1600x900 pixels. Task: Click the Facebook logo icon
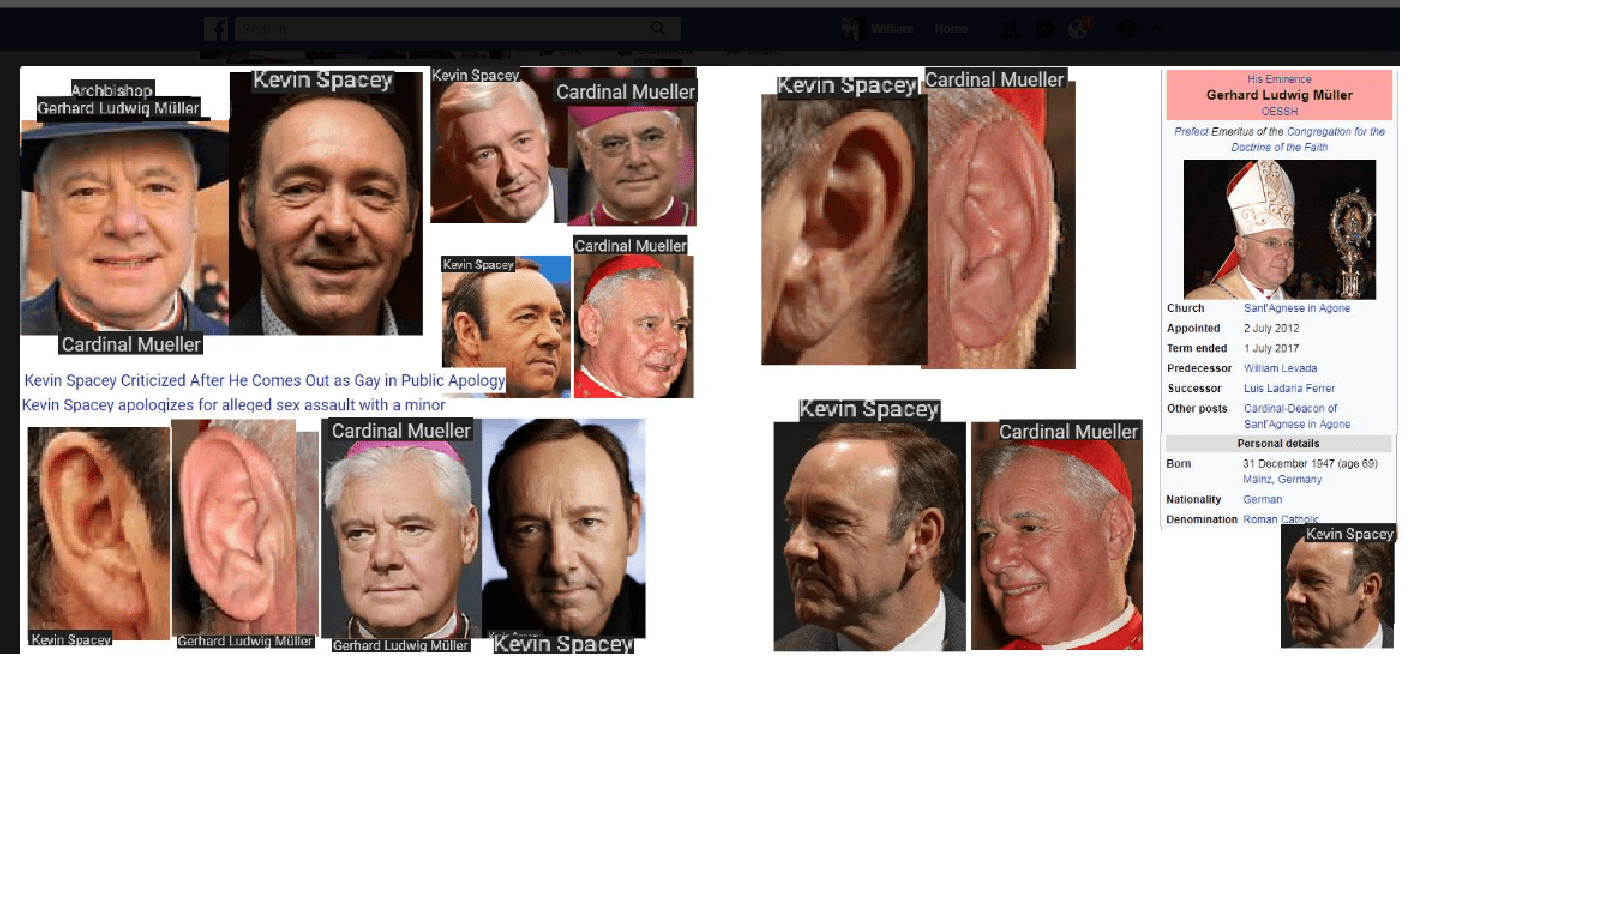click(216, 29)
